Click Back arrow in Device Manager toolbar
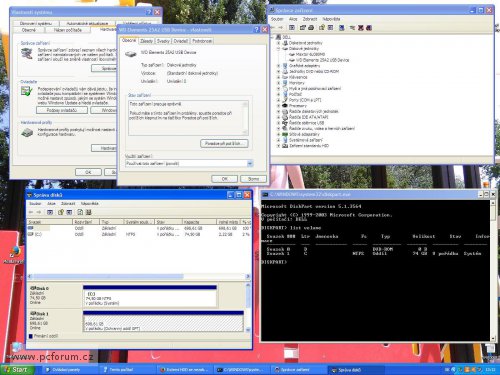 coord(272,28)
